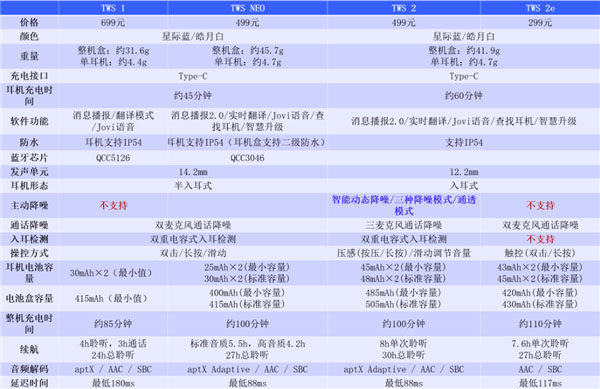Select the 约60分钟 charging time cell
The image size is (600, 389).
coord(464,96)
